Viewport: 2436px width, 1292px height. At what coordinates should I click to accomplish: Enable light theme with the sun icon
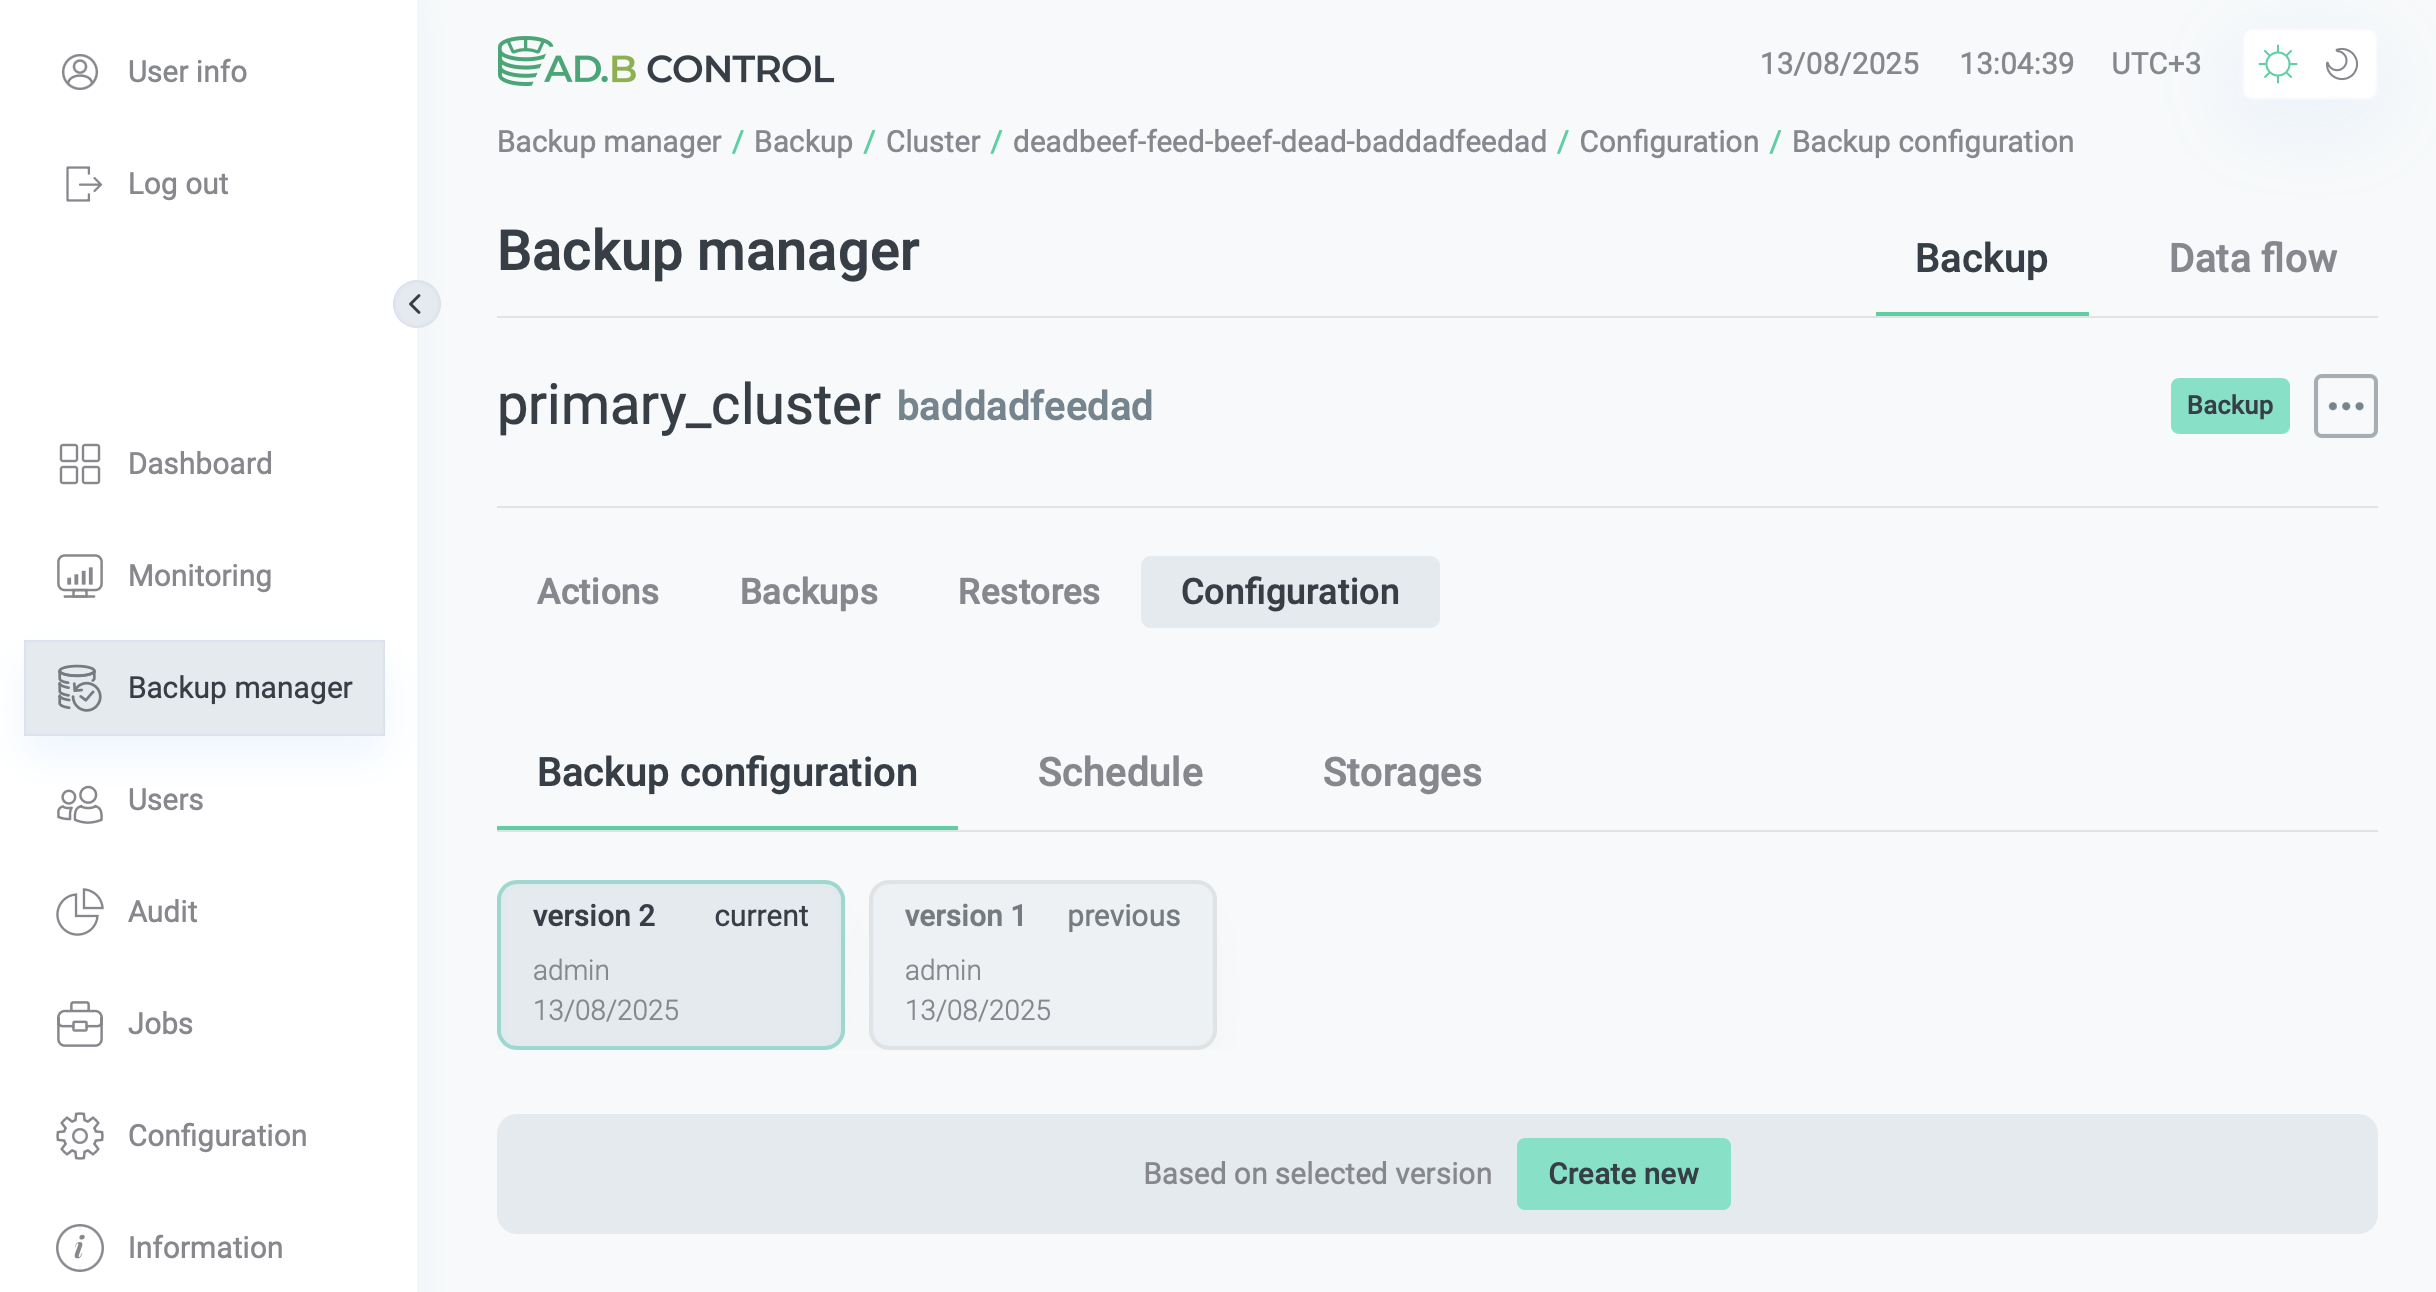(x=2278, y=63)
